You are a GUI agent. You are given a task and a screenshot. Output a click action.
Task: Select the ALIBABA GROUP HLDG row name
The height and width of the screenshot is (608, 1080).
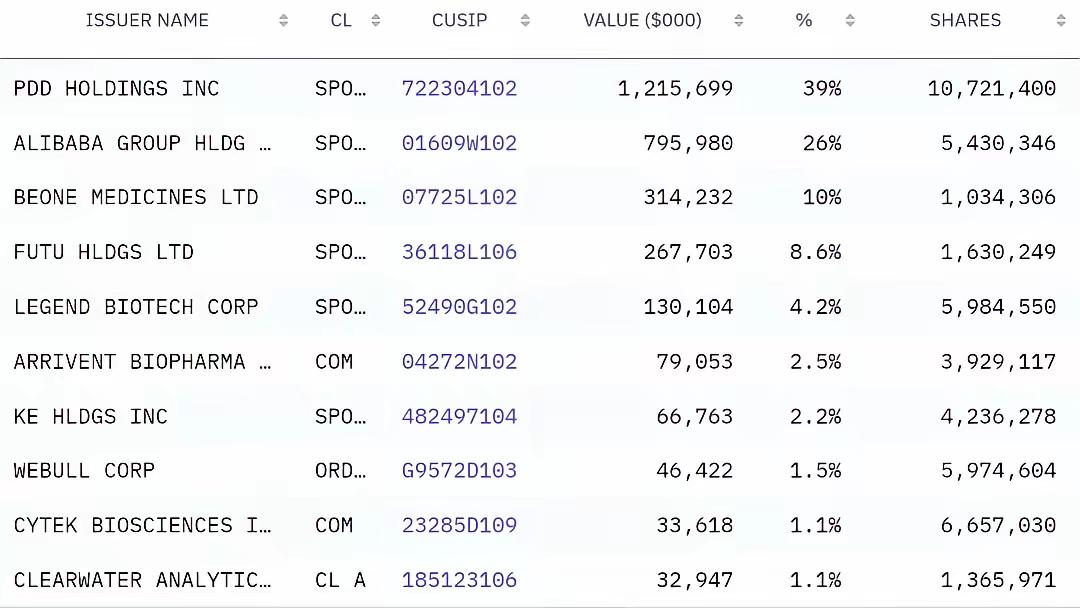coord(143,143)
